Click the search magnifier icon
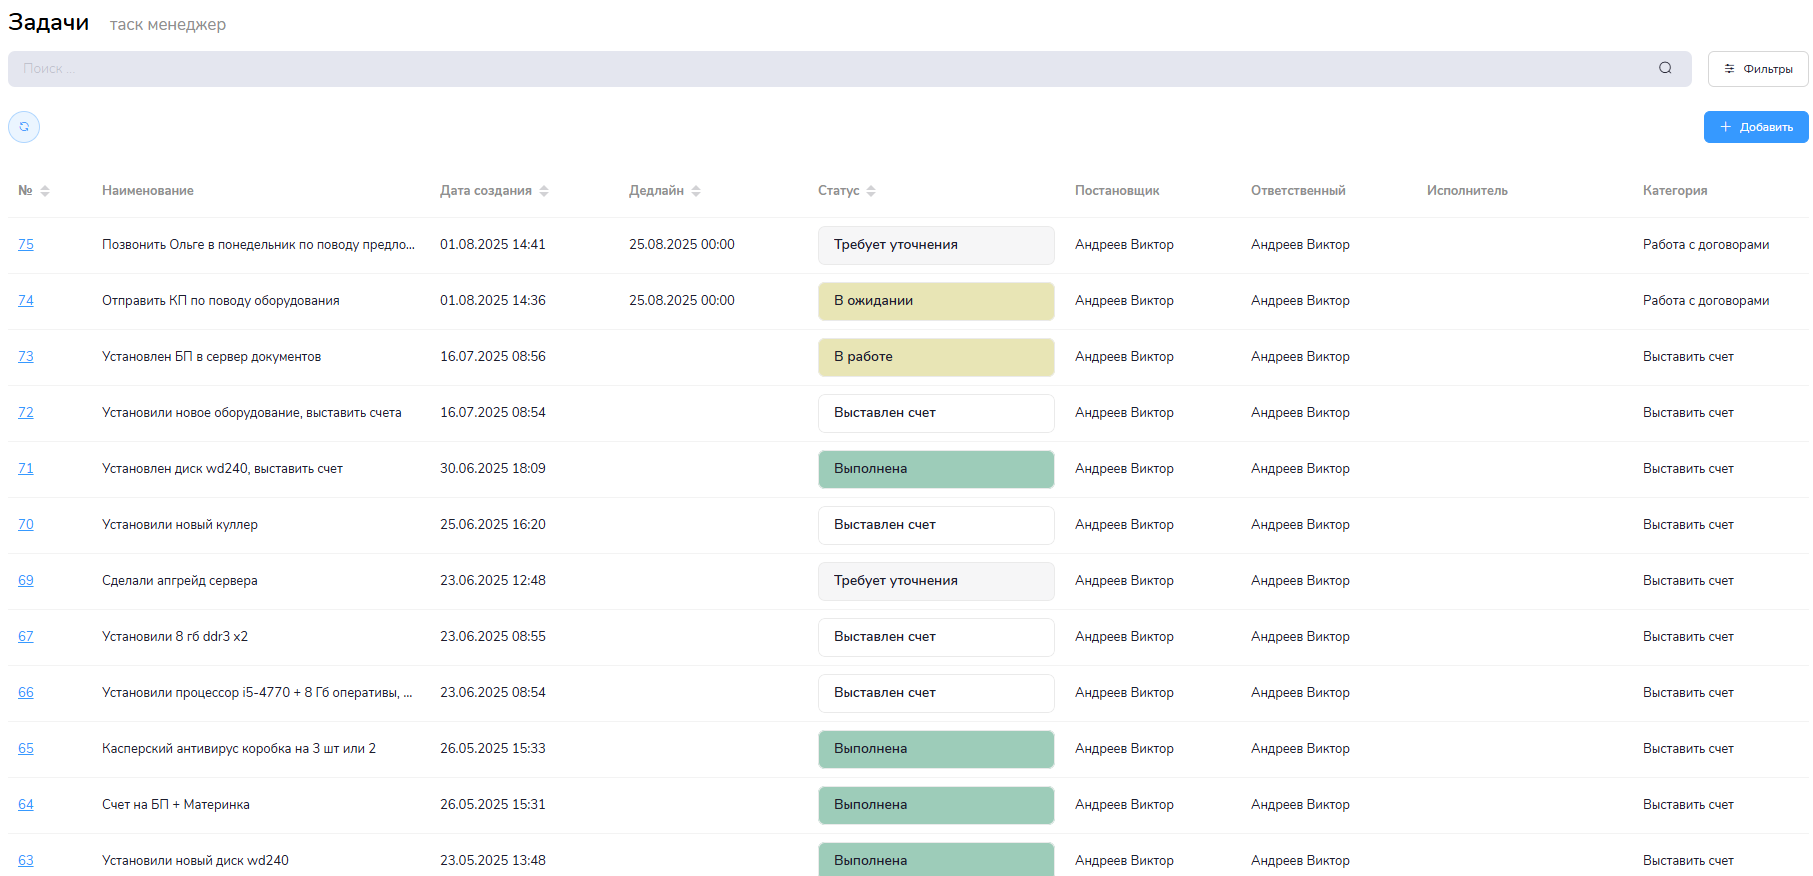This screenshot has width=1813, height=876. 1665,68
